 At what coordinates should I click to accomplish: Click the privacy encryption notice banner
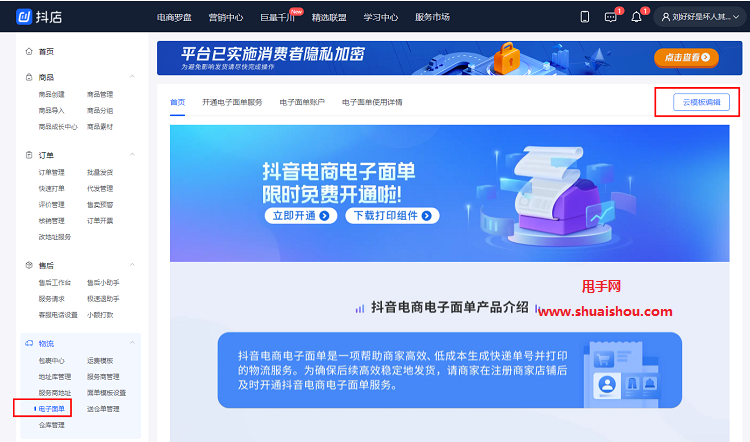click(450, 58)
